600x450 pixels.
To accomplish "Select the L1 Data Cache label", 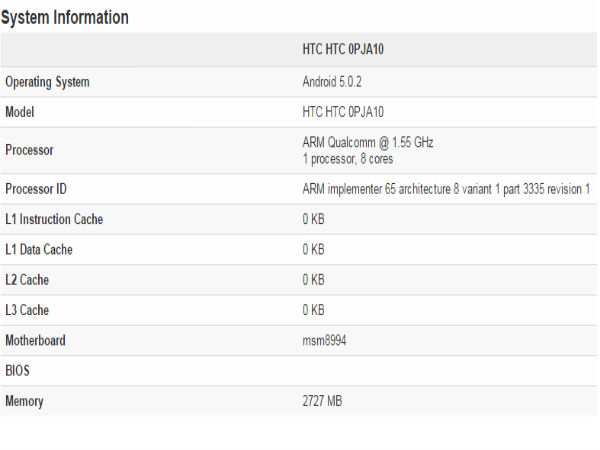I will 39,249.
